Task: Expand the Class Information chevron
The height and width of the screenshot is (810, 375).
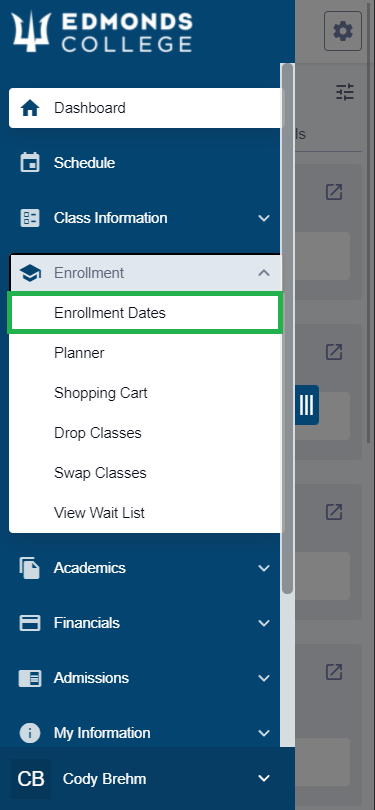Action: pyautogui.click(x=264, y=218)
